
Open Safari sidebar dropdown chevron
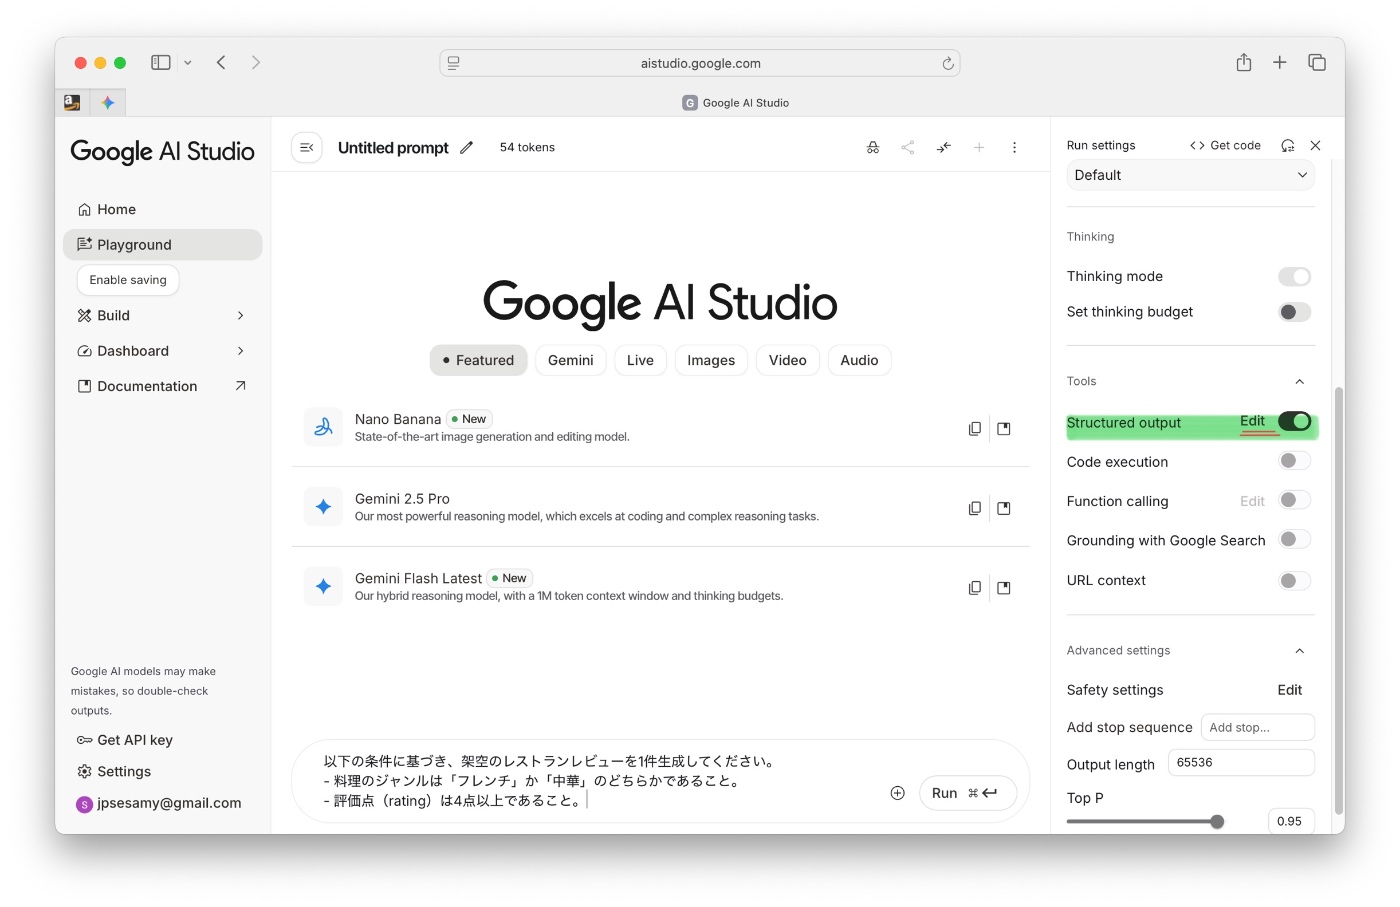tap(187, 62)
